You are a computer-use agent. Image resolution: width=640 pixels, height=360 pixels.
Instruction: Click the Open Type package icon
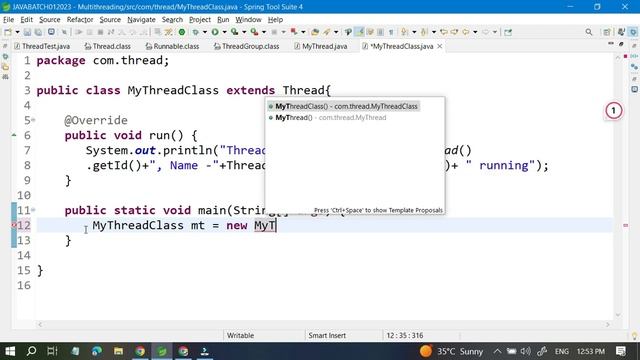[315, 32]
